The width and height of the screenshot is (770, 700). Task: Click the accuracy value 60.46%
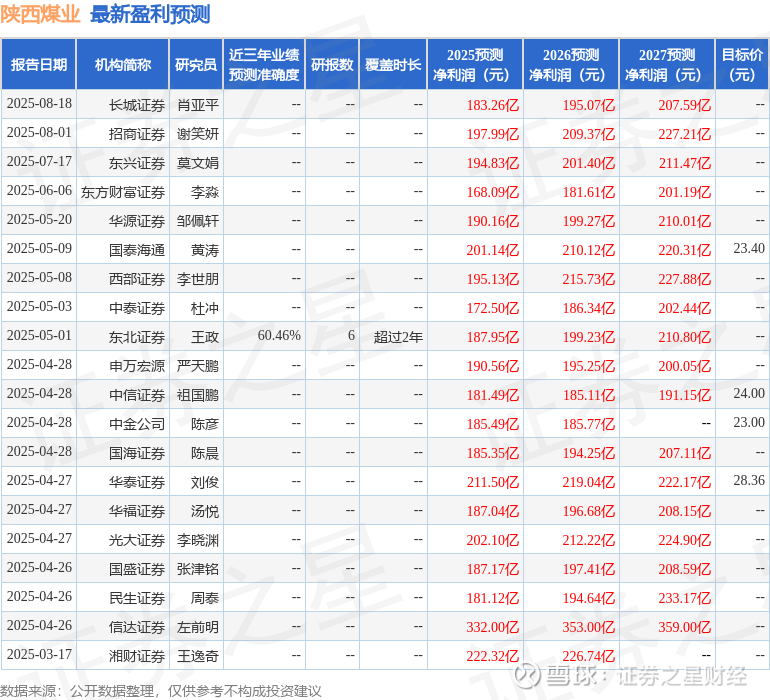(x=279, y=336)
